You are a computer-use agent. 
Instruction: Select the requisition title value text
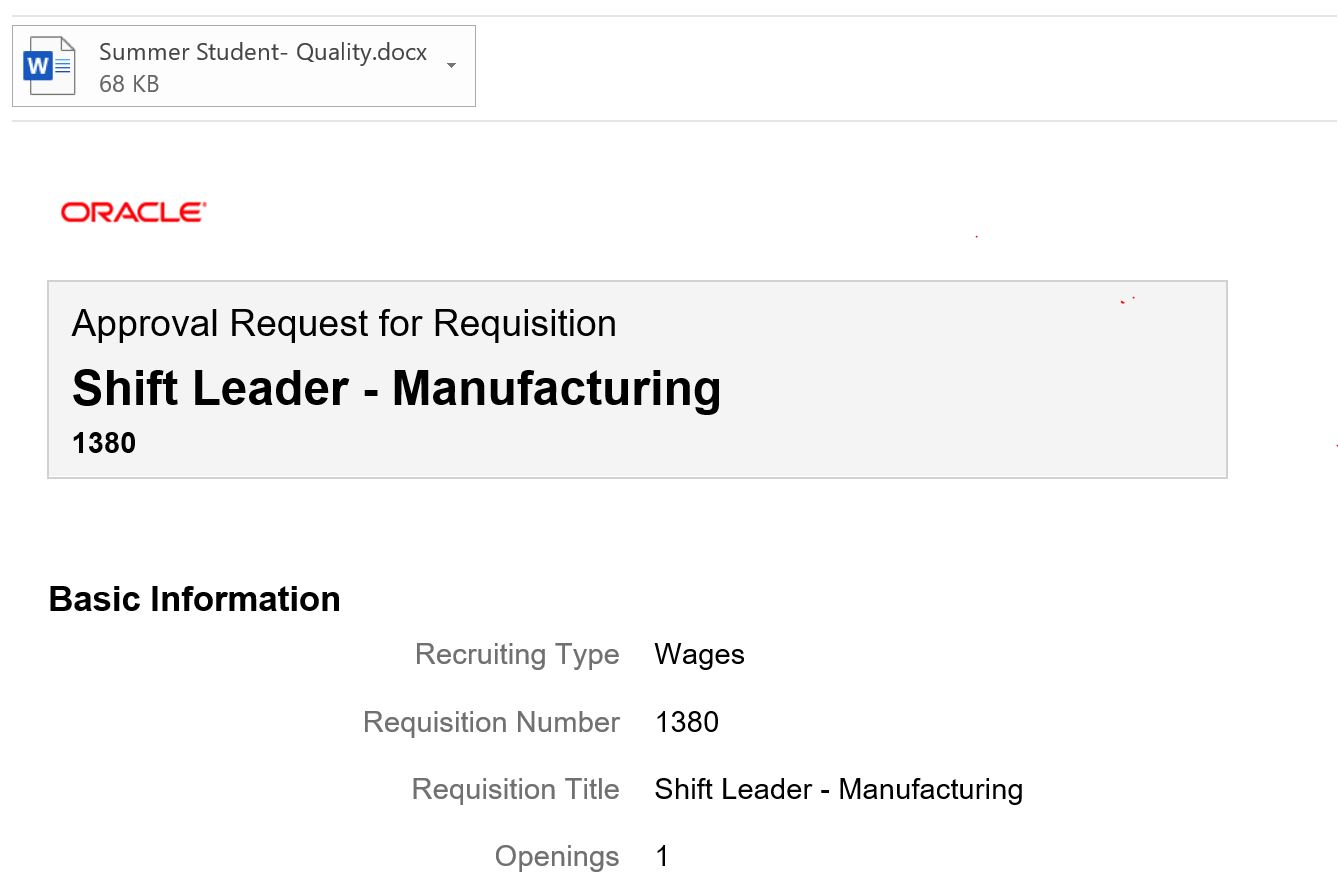coord(838,789)
